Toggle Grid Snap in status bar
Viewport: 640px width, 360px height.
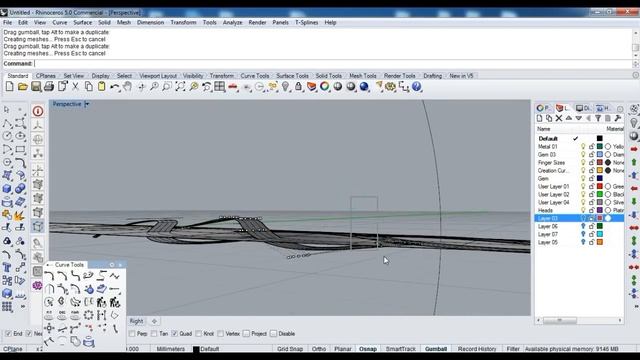[x=290, y=349]
